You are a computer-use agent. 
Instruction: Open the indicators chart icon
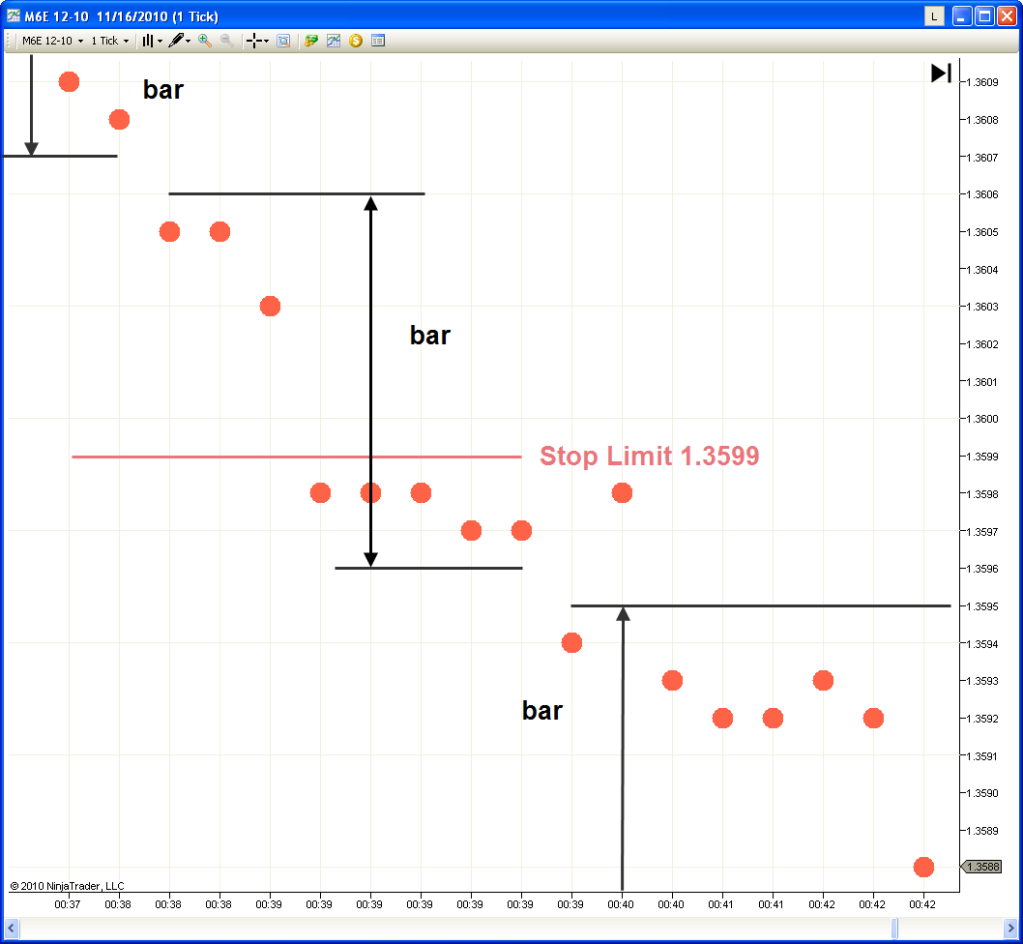[334, 41]
